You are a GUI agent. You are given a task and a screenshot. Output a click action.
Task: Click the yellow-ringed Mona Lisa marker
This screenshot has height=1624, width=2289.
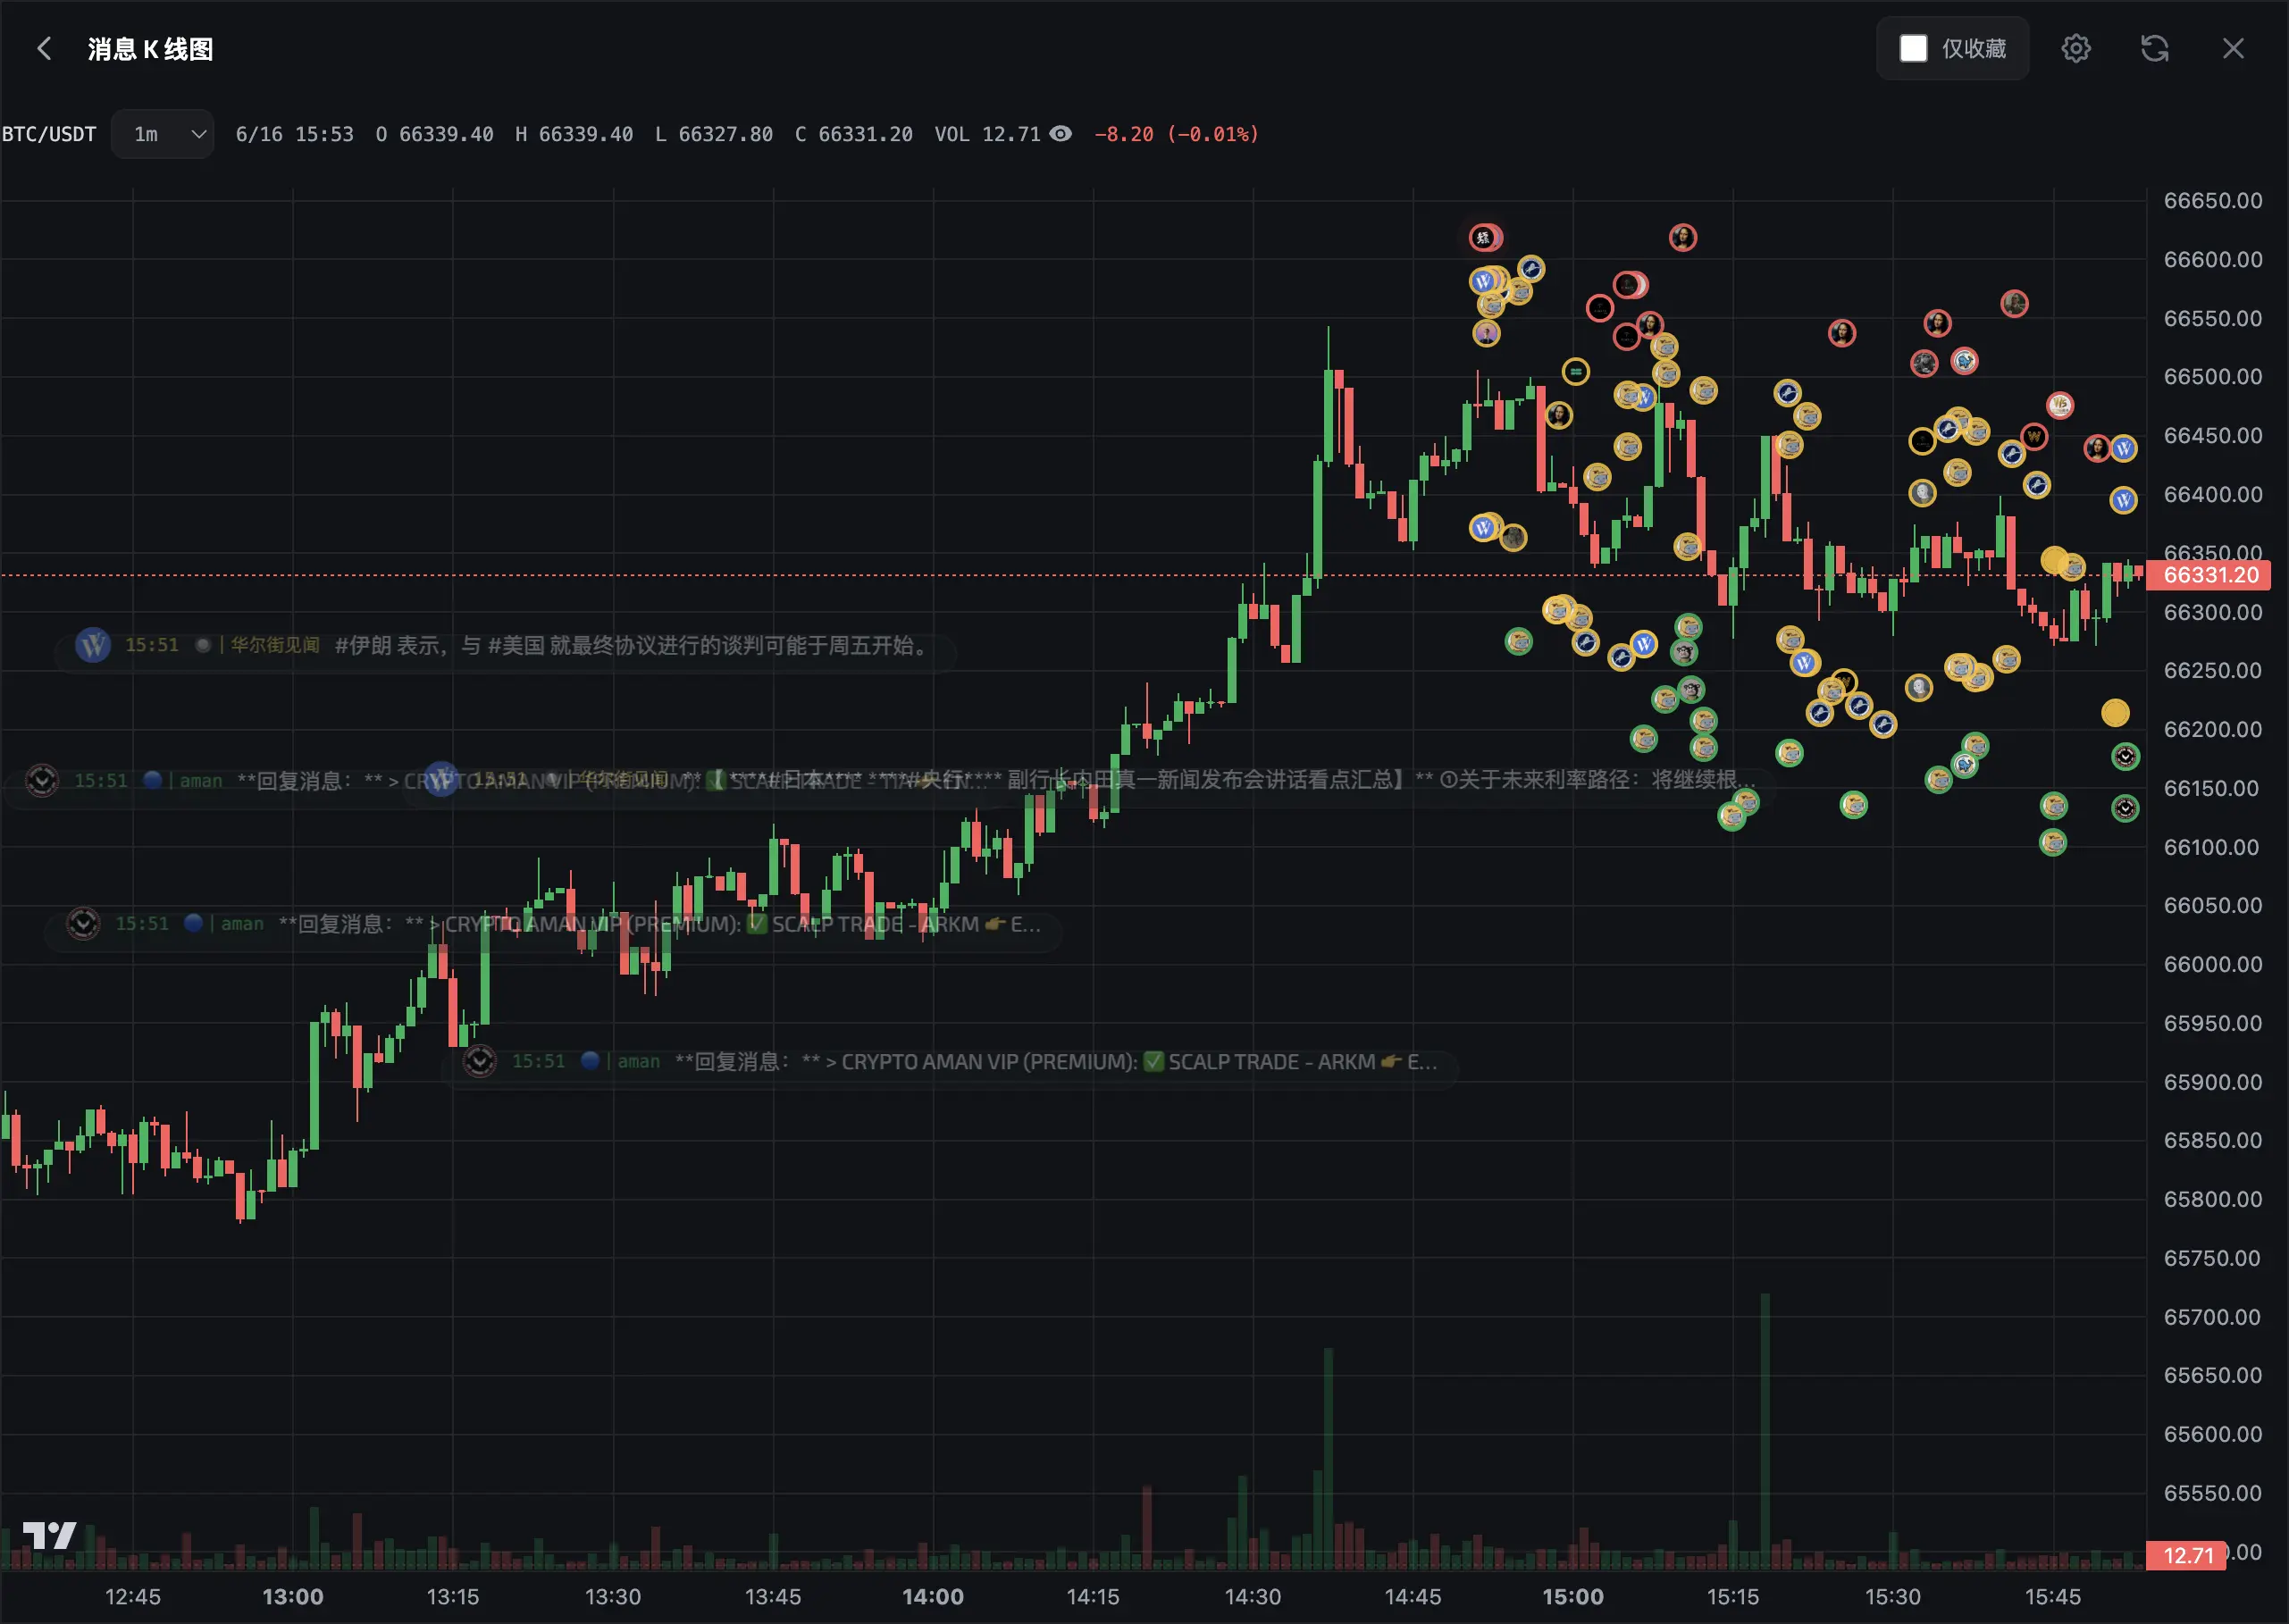[1559, 416]
